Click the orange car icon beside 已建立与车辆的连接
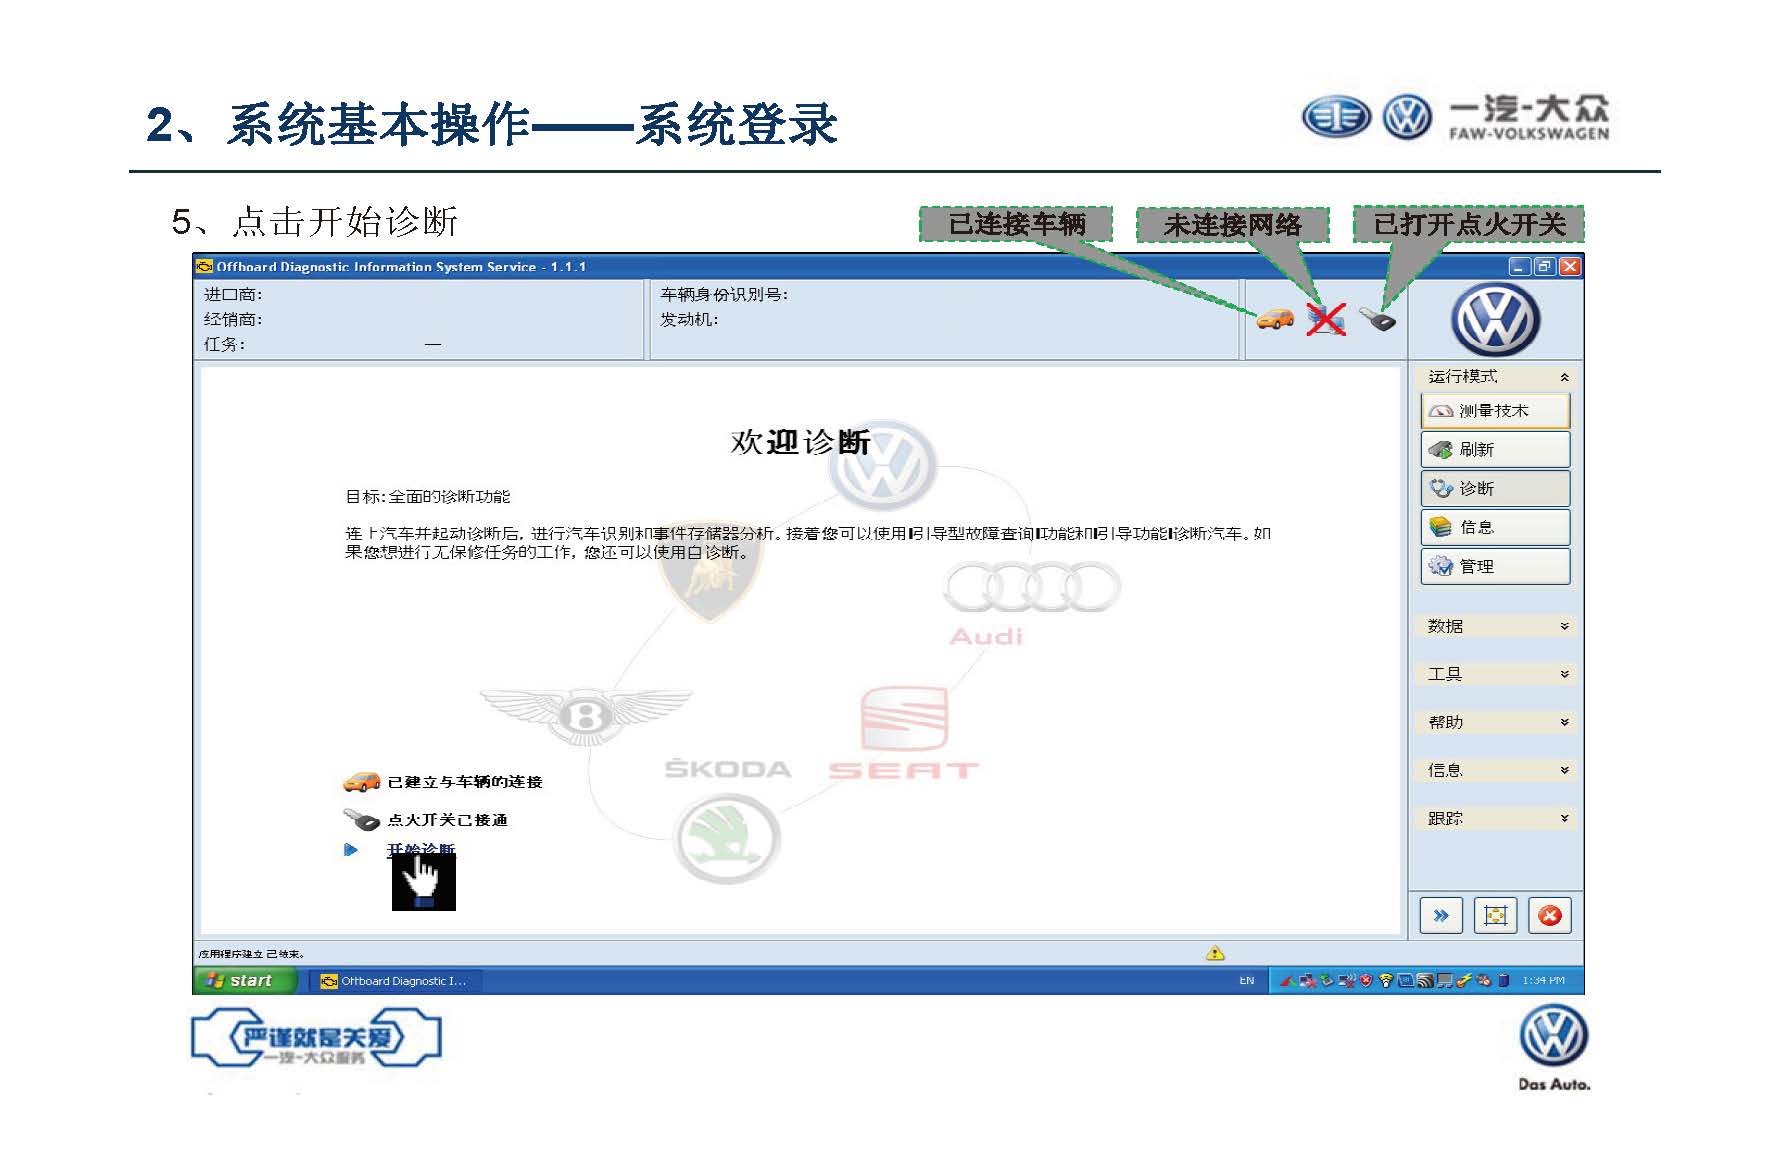The image size is (1790, 1166). click(x=361, y=781)
